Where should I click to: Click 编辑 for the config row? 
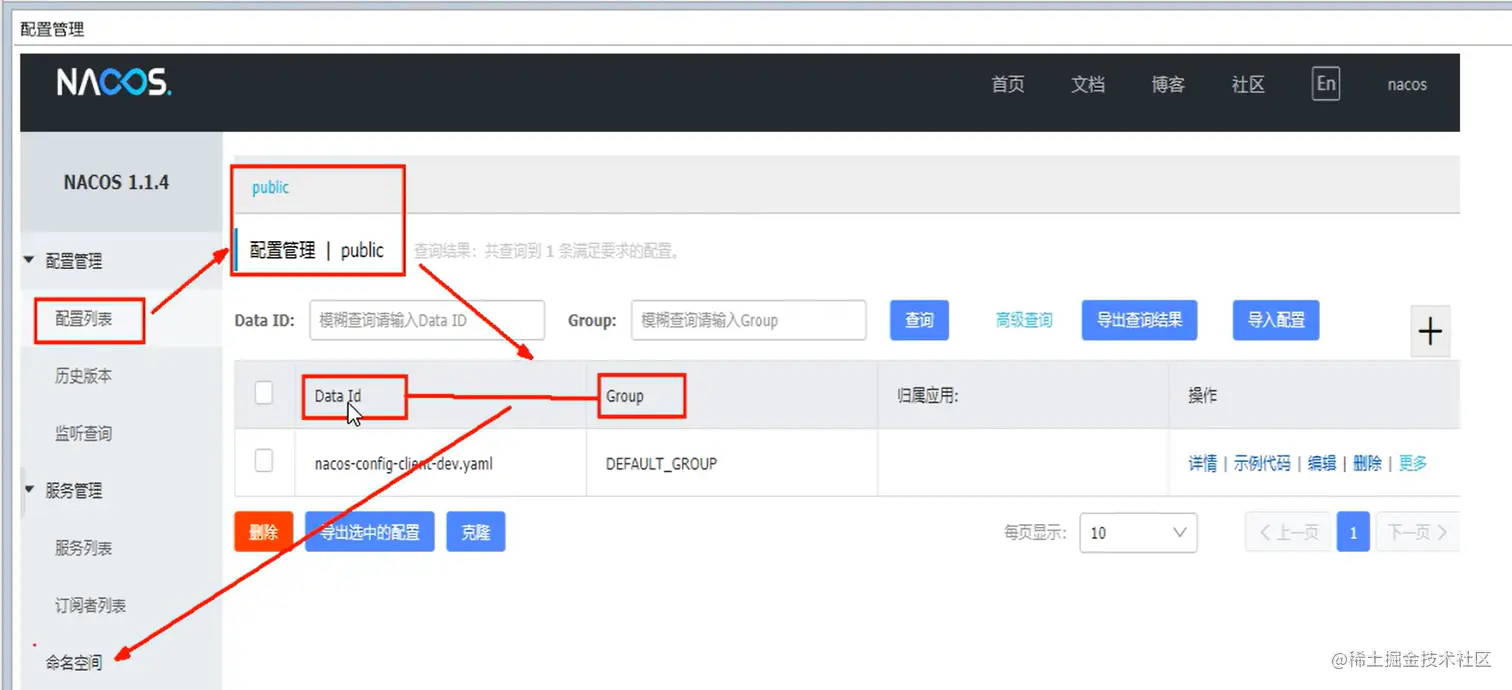[x=1322, y=463]
